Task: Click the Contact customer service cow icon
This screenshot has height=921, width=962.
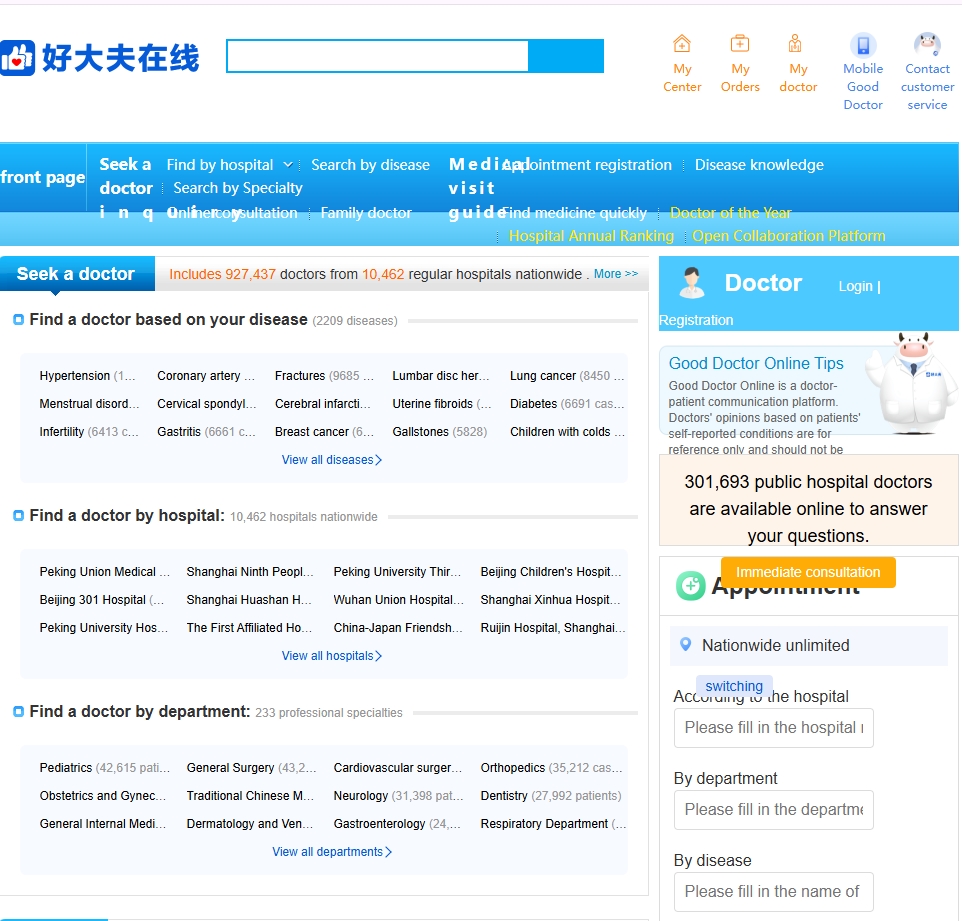Action: [x=927, y=45]
